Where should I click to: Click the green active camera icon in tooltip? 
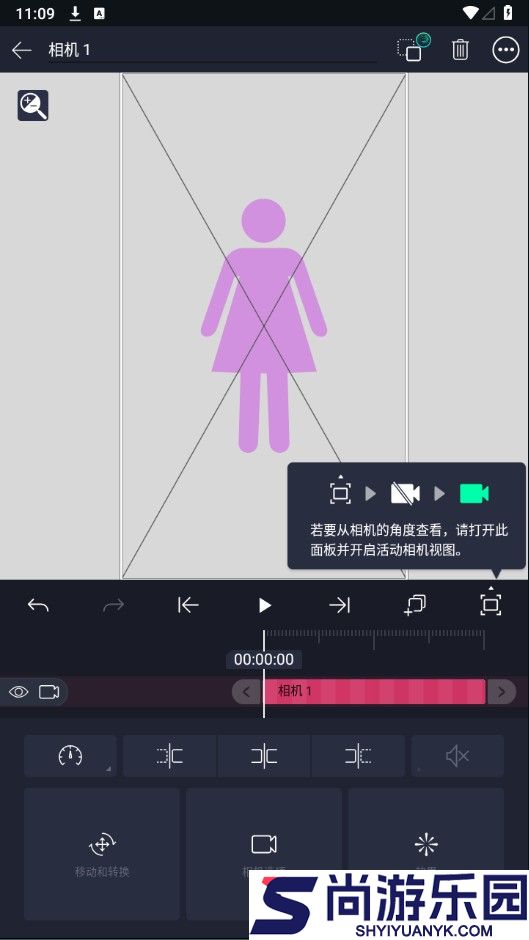[474, 493]
